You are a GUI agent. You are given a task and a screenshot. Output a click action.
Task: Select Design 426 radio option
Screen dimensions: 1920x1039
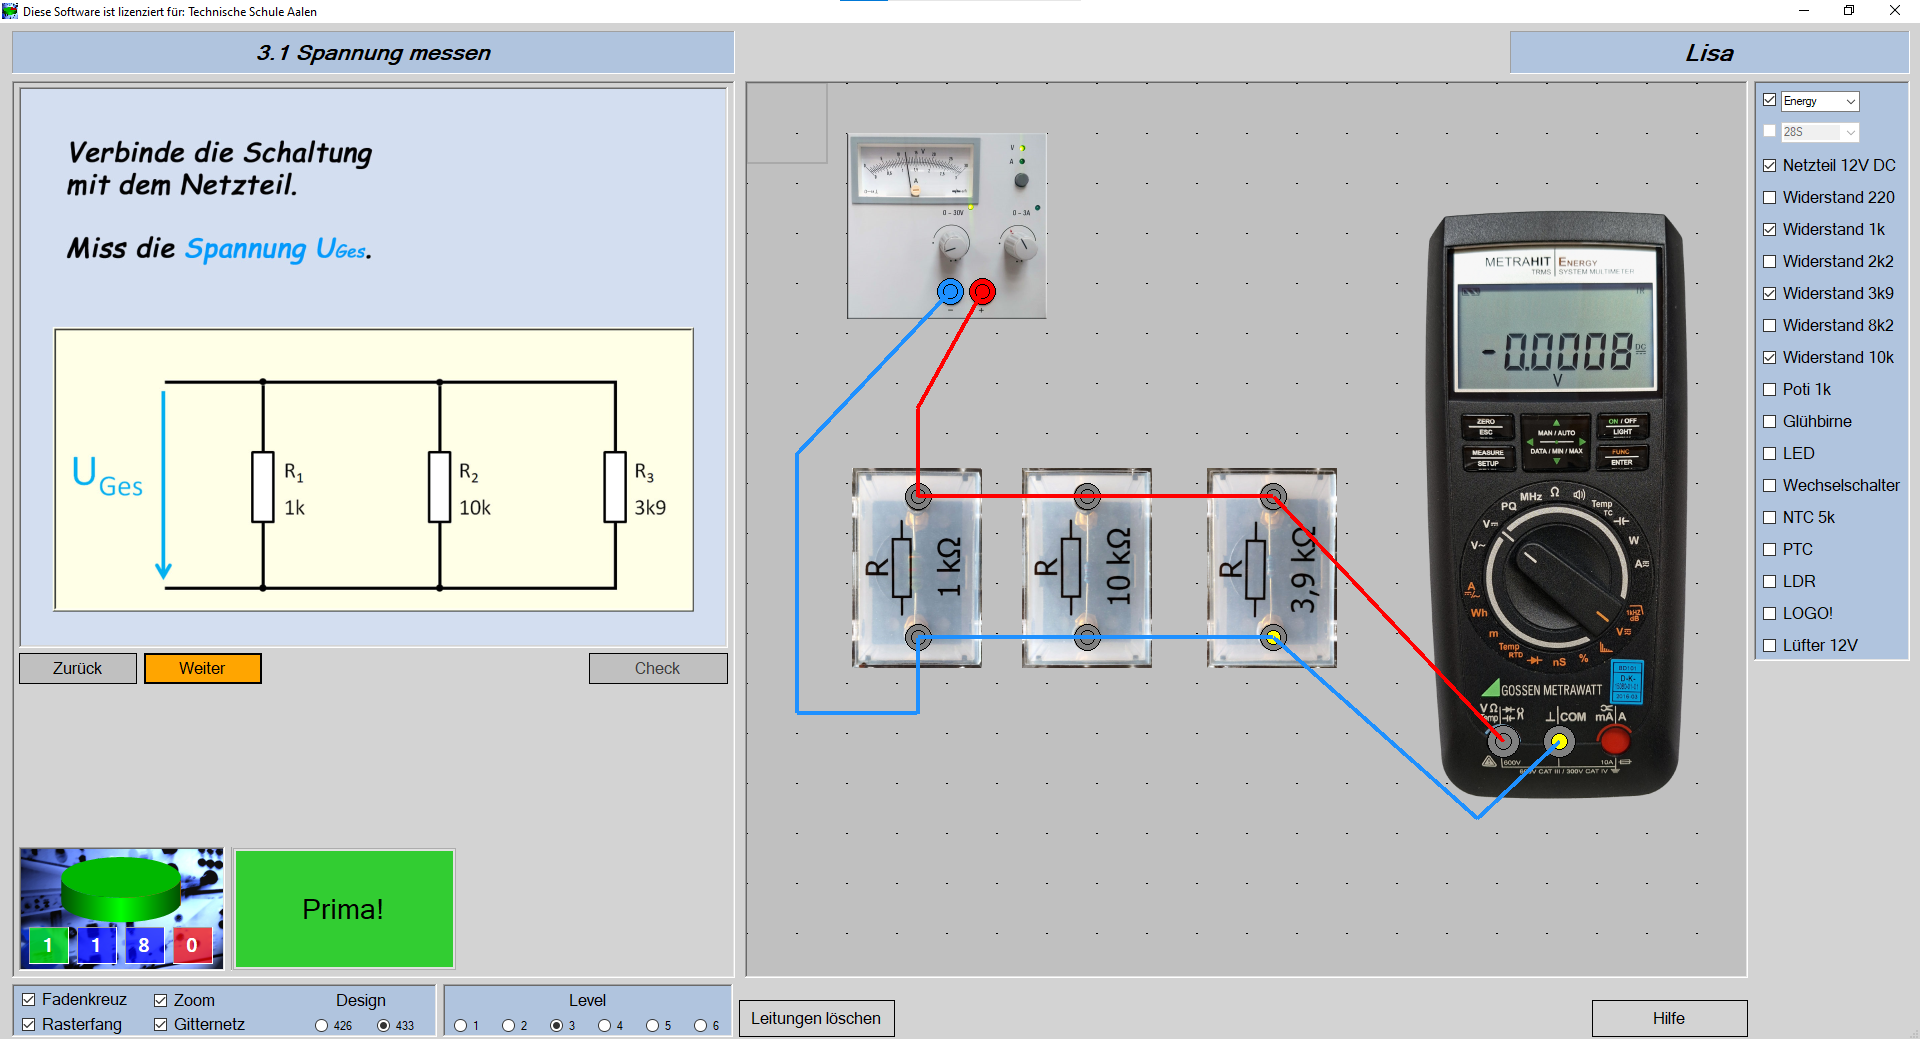pyautogui.click(x=321, y=1025)
